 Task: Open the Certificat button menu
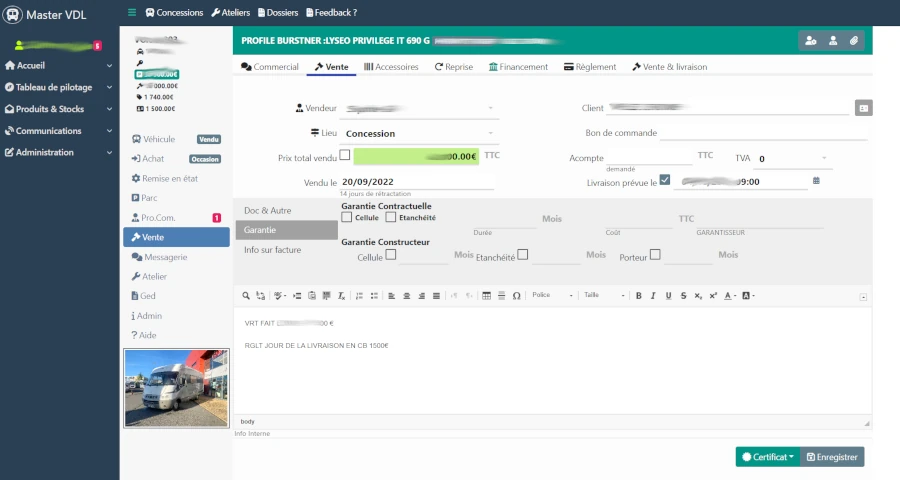[768, 456]
